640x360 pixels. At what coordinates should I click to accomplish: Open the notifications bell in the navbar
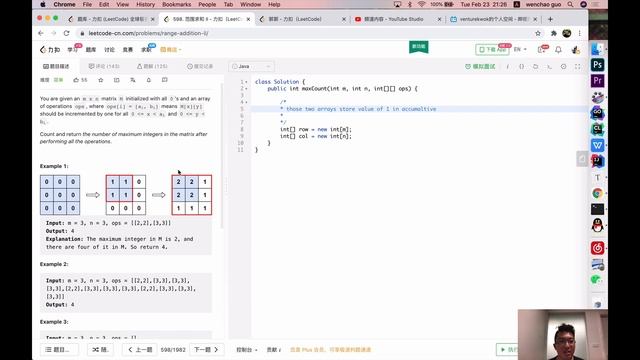point(558,50)
